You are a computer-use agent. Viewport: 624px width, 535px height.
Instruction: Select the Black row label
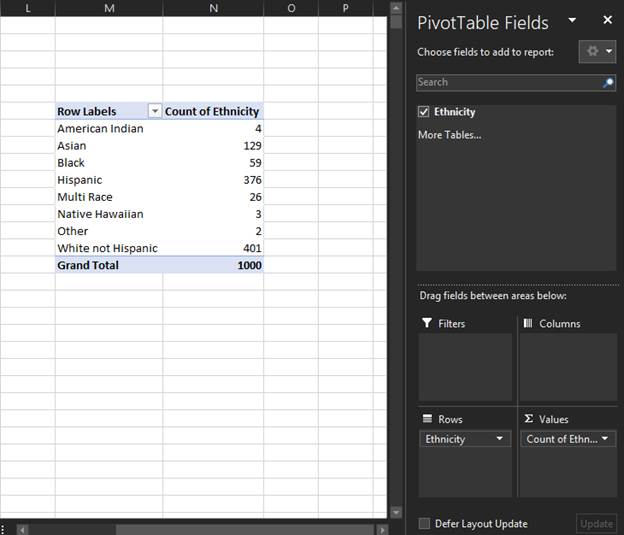pyautogui.click(x=109, y=162)
